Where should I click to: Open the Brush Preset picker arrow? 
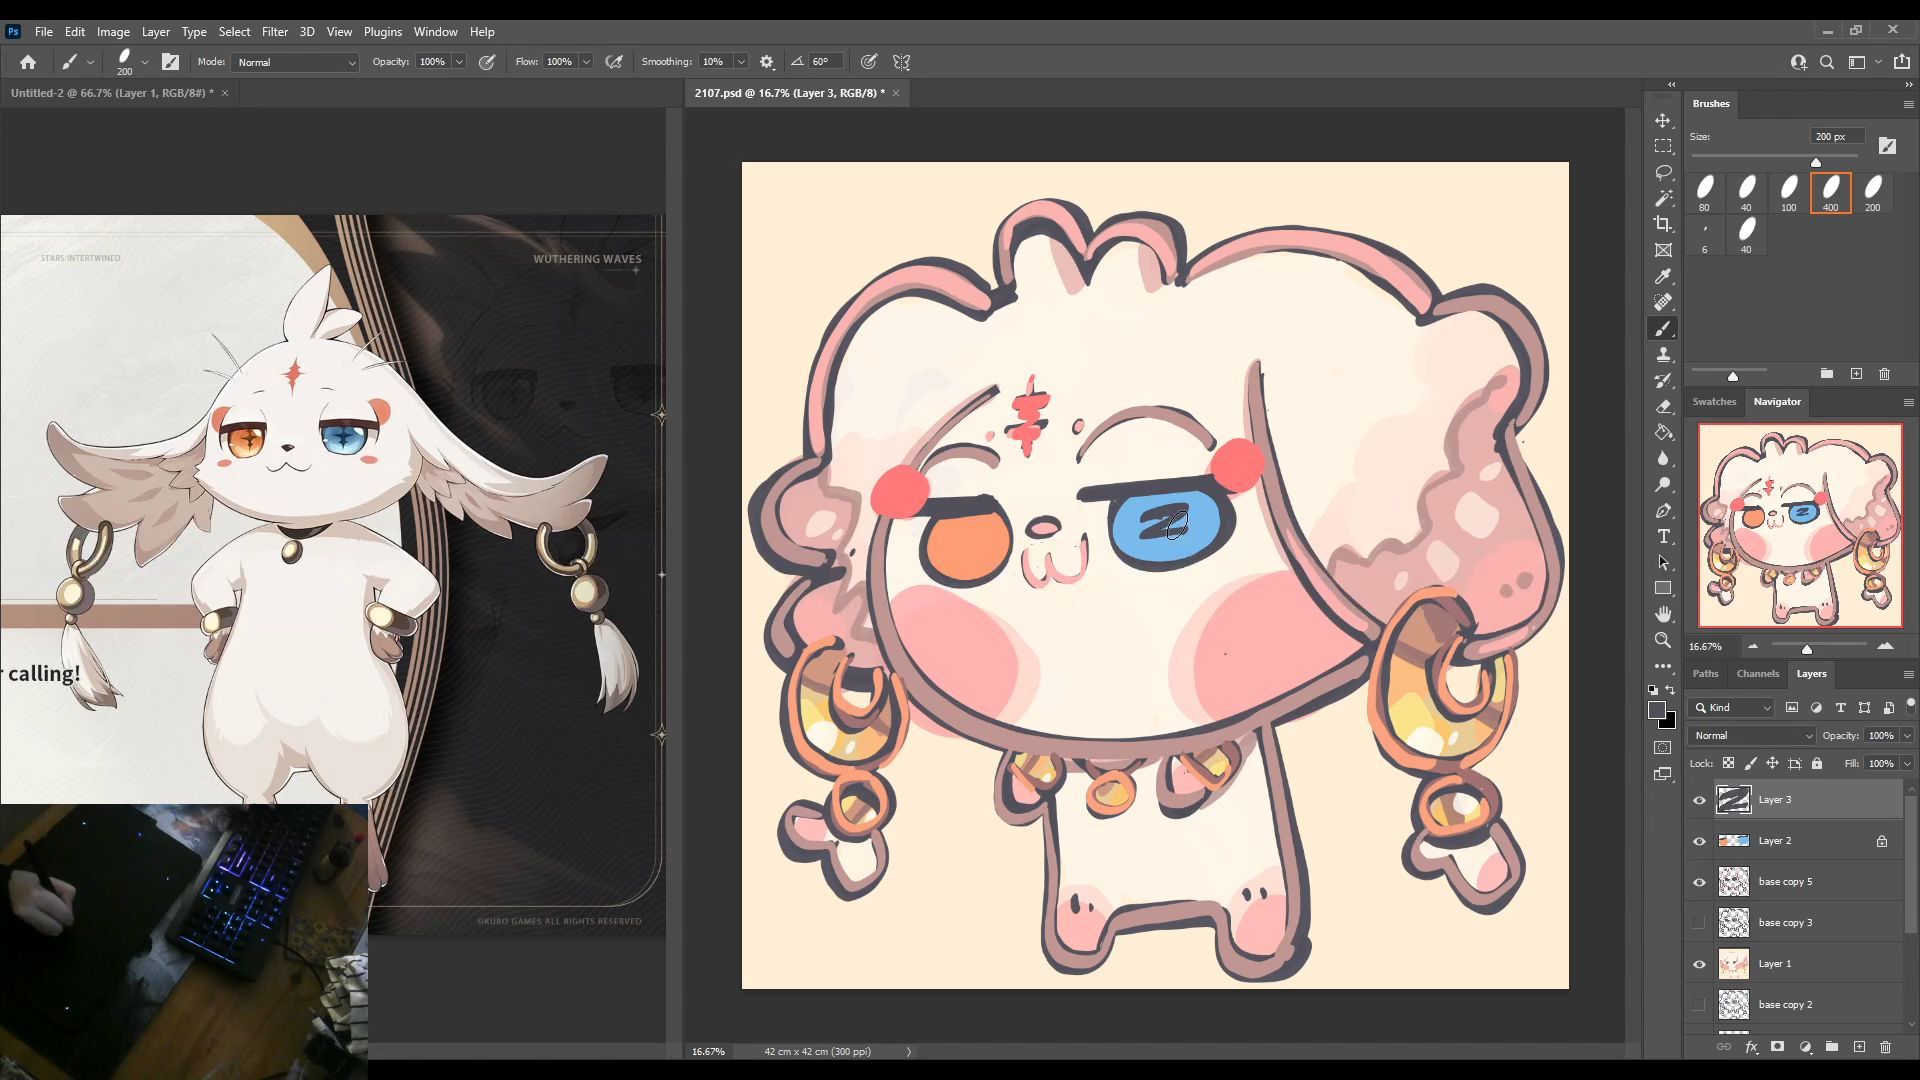[145, 62]
